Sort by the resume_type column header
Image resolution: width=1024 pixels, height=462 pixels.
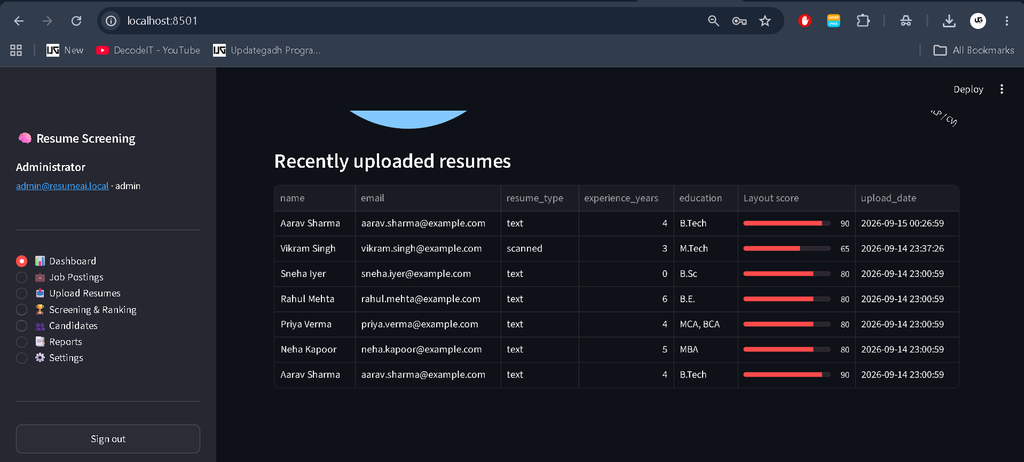click(x=539, y=198)
